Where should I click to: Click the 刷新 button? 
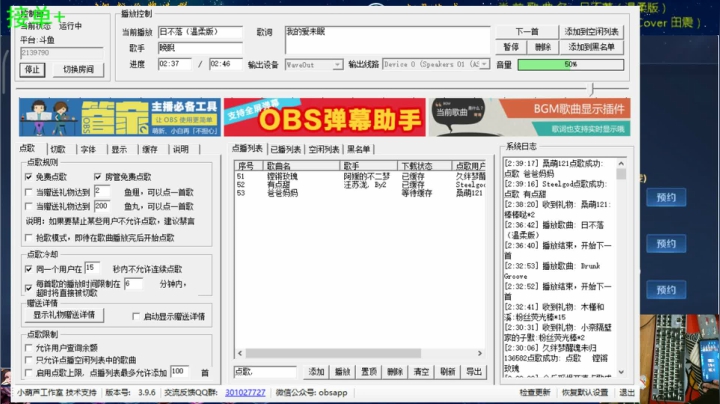point(448,372)
